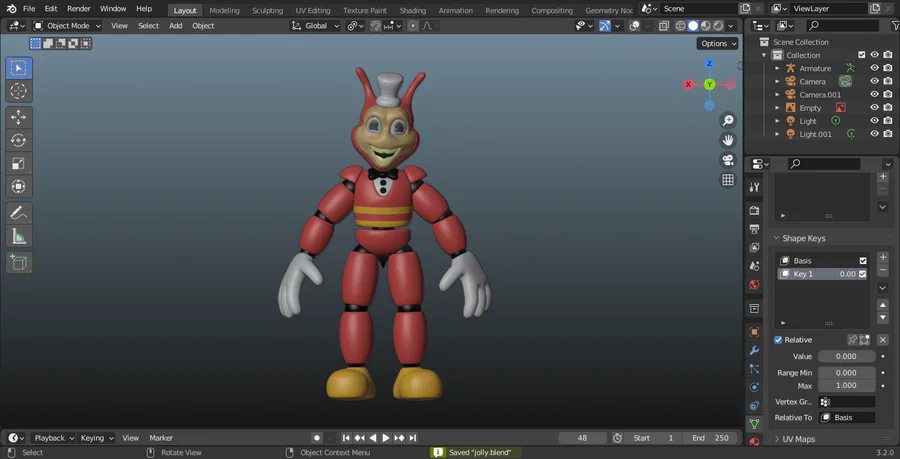This screenshot has height=459, width=900.
Task: Disable the Key 1 shape key checkbox
Action: 862,274
